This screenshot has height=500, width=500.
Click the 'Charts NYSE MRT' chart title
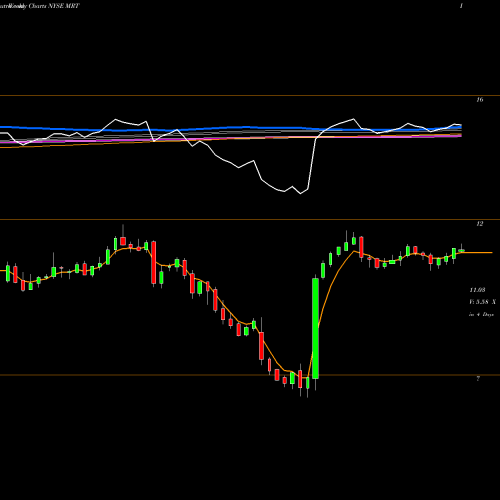click(x=54, y=6)
